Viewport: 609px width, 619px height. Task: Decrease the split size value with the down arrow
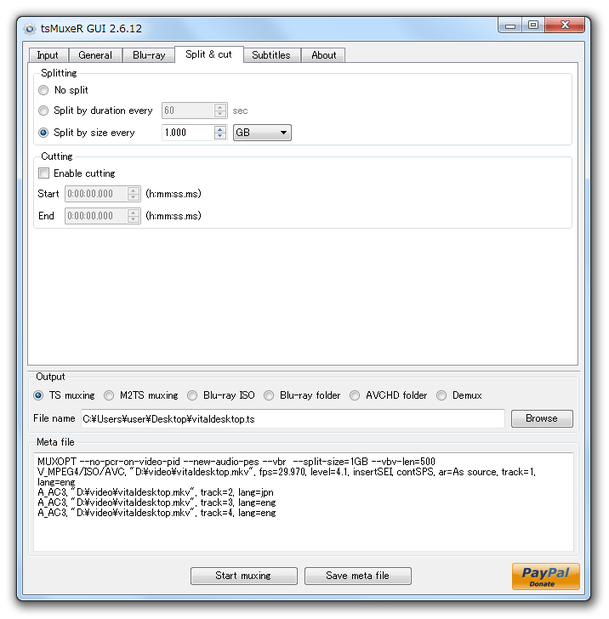[220, 136]
